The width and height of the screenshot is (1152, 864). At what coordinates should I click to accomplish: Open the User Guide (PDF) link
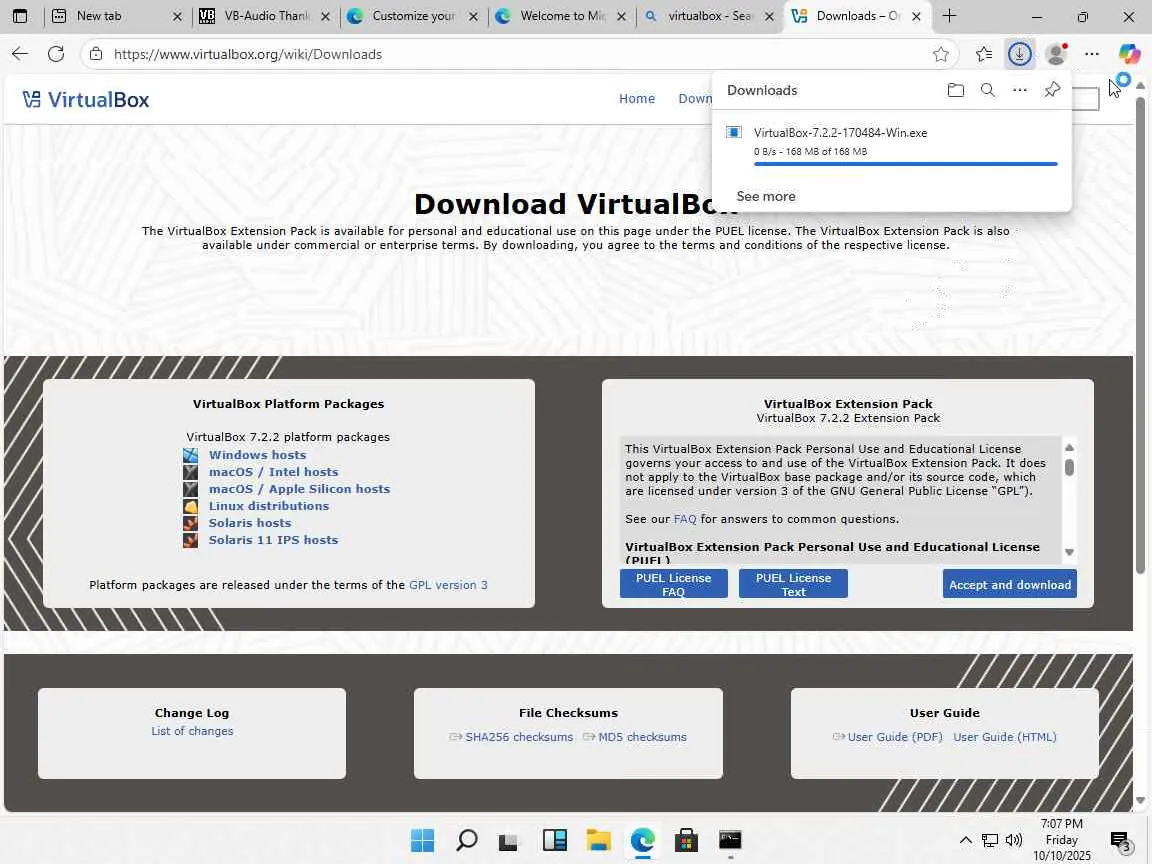point(895,737)
